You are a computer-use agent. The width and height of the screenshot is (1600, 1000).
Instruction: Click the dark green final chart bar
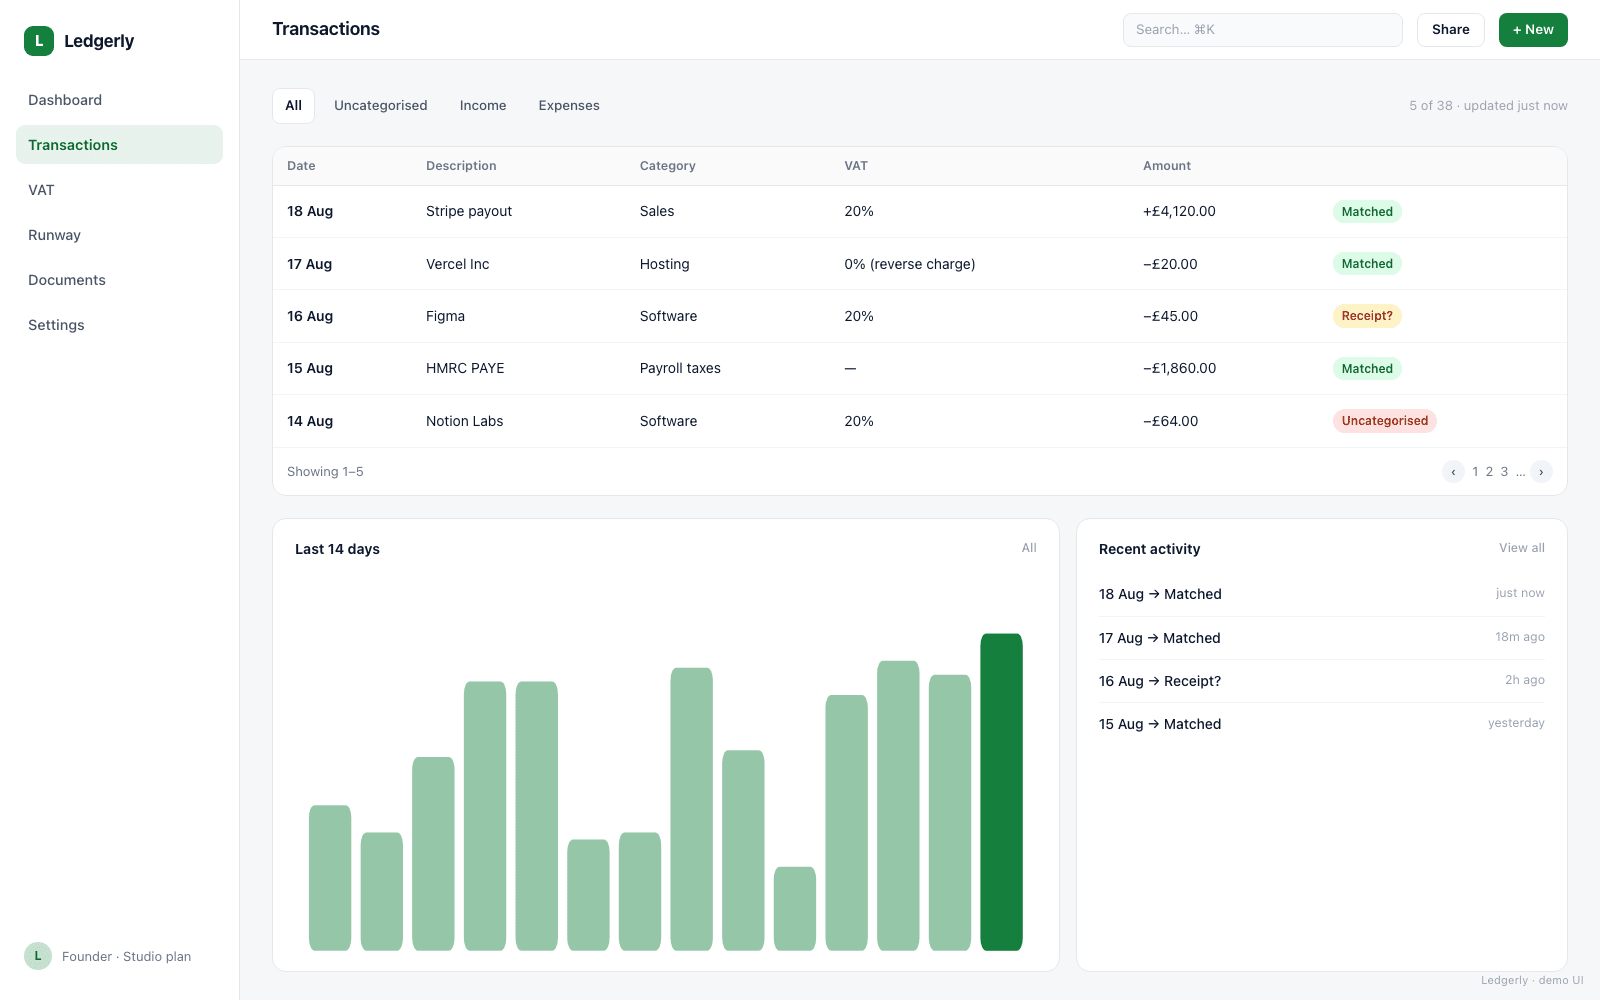[x=1001, y=792]
